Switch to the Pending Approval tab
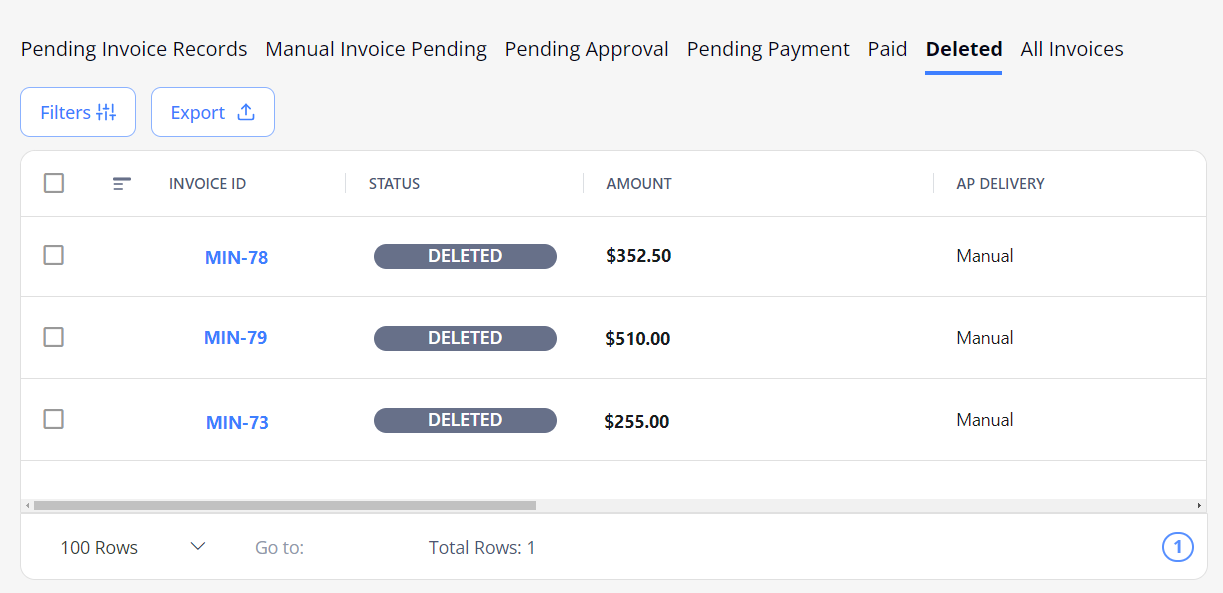This screenshot has height=593, width=1223. (x=587, y=49)
